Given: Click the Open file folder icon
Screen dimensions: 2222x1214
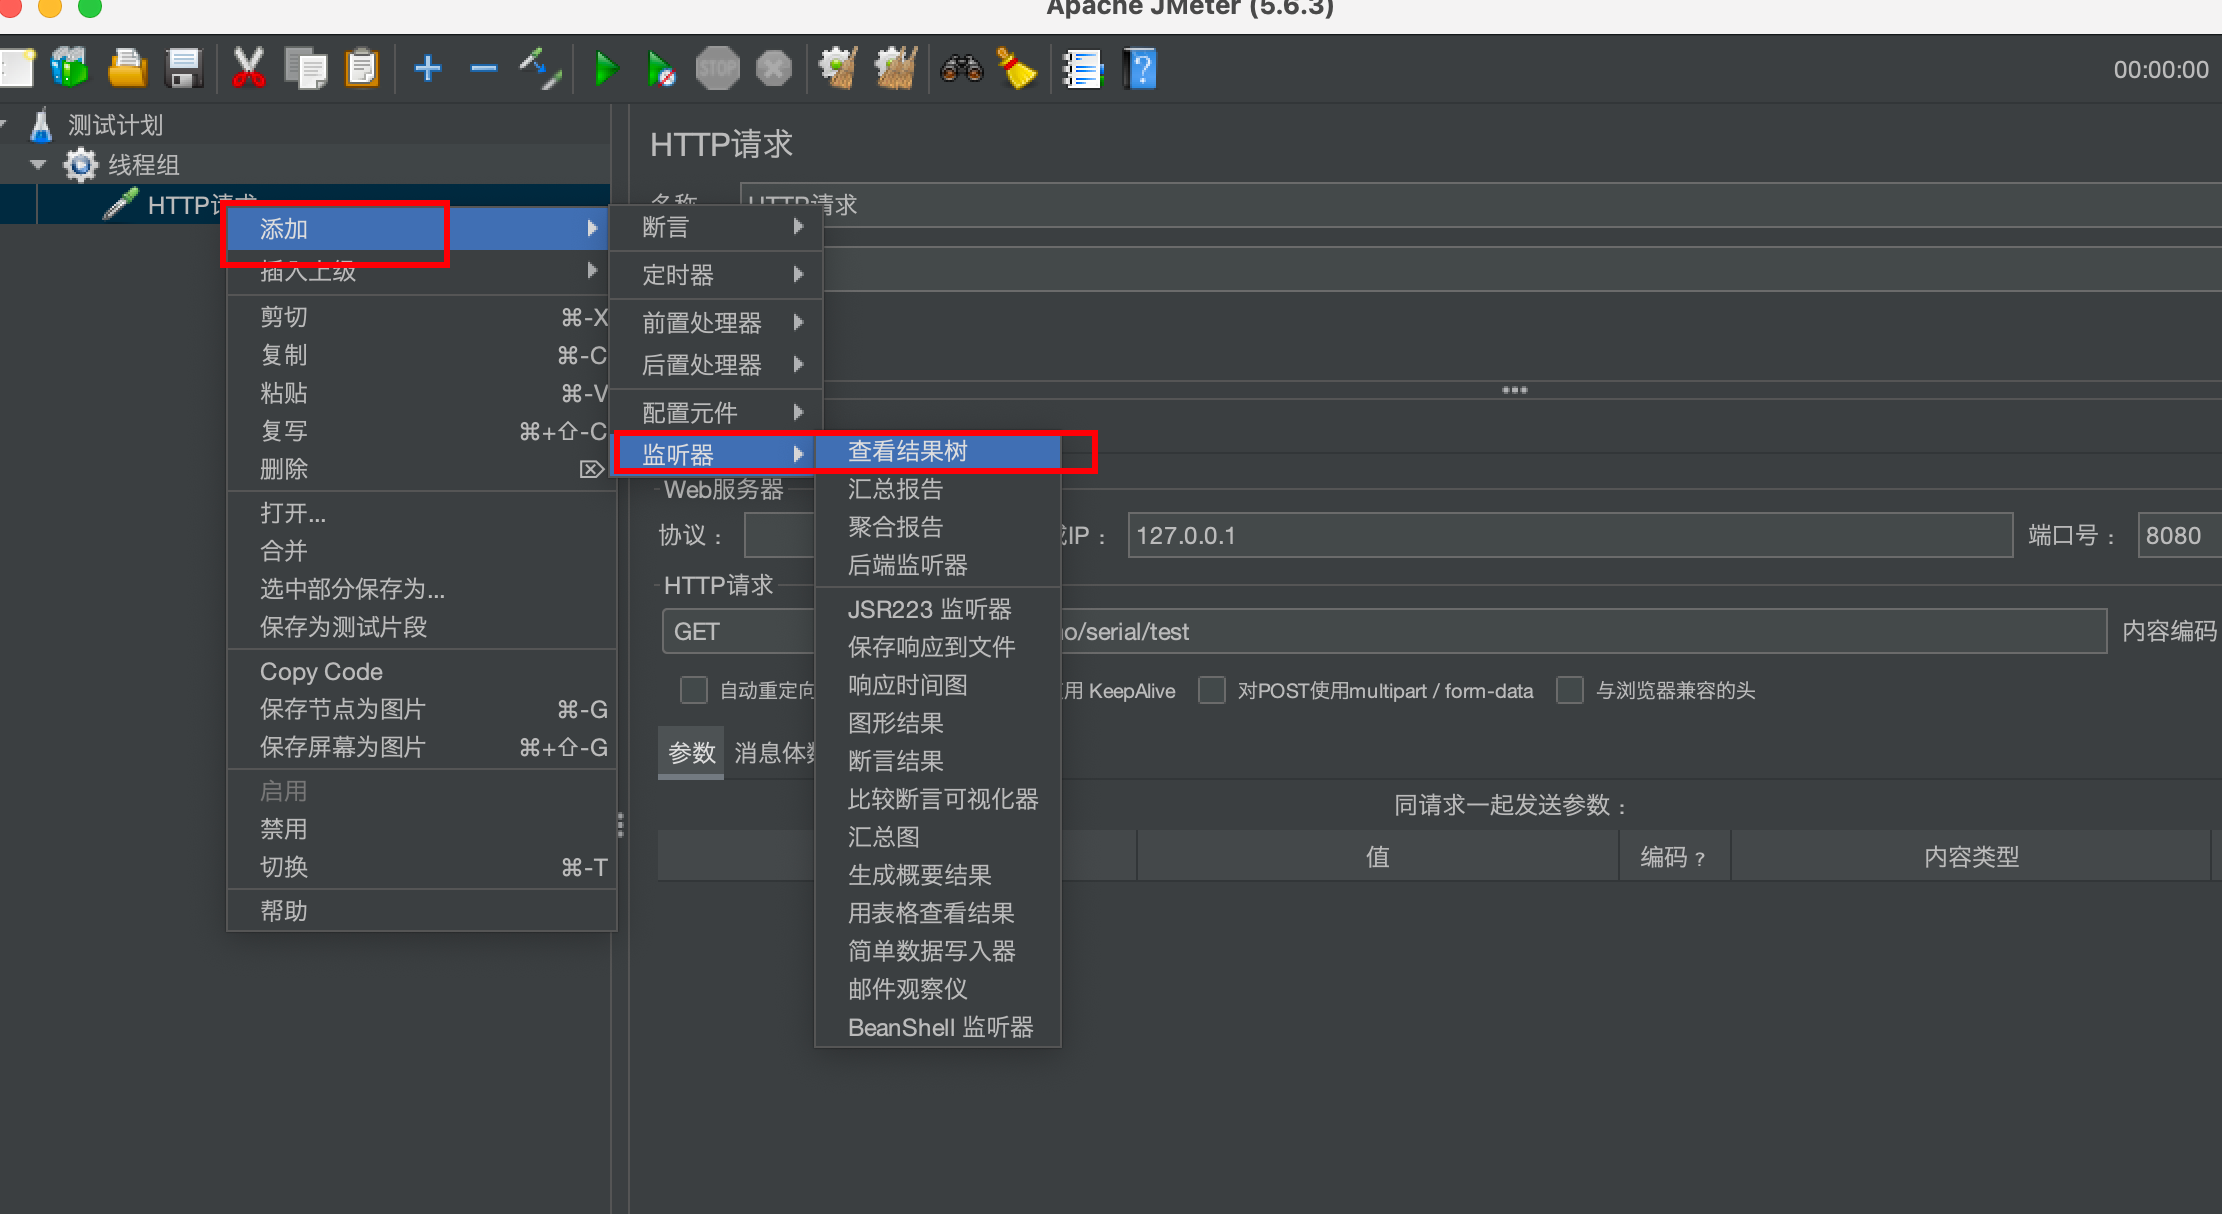Looking at the screenshot, I should 127,69.
